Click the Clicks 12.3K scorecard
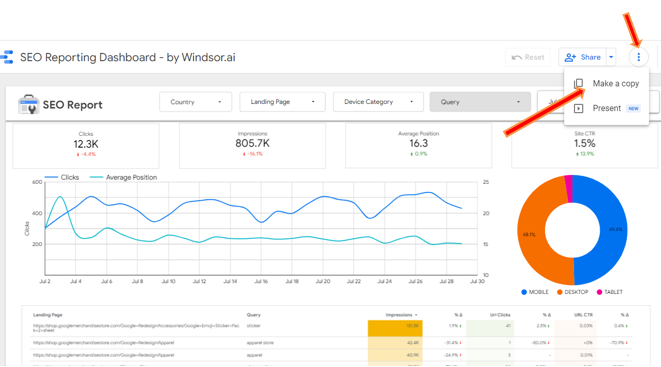Image resolution: width=661 pixels, height=367 pixels. tap(86, 145)
